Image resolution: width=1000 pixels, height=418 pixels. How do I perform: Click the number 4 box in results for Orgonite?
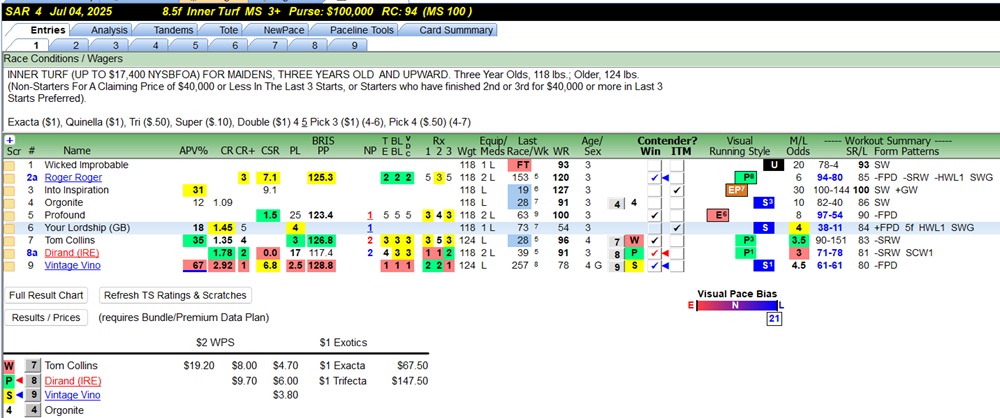pyautogui.click(x=33, y=410)
